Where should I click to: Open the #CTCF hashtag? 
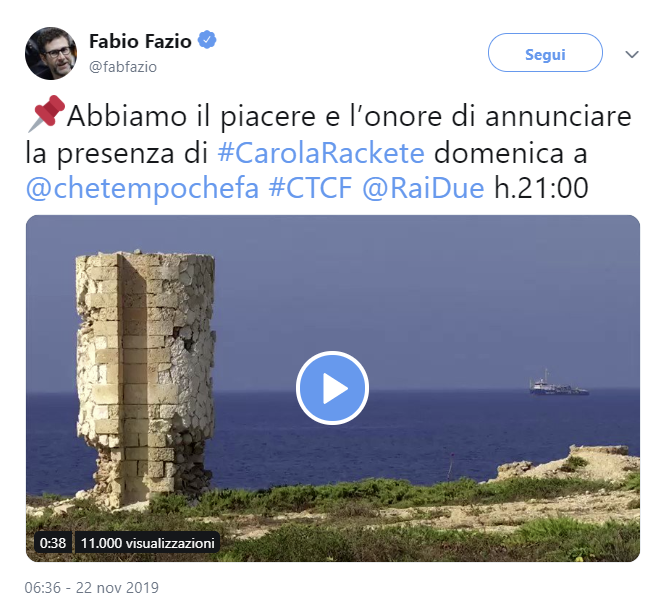tap(311, 188)
